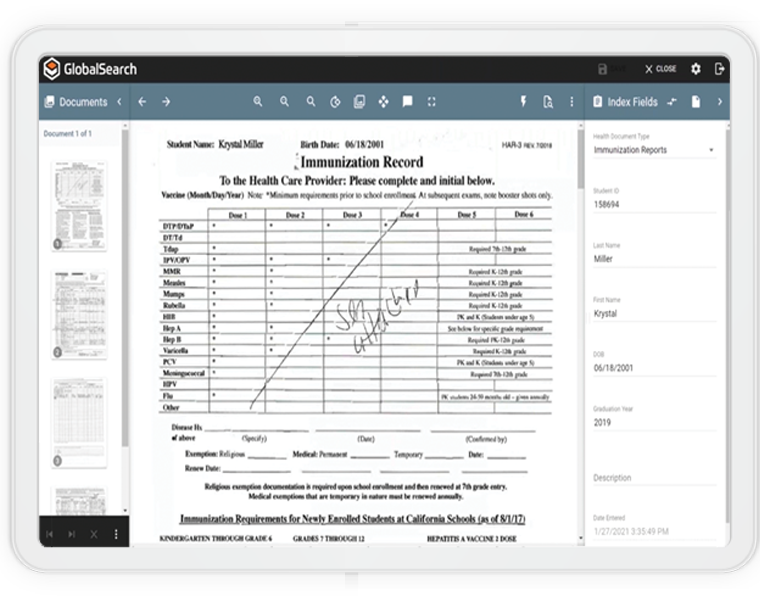Viewport: 760px width, 599px height.
Task: Toggle the fullscreen fit icon
Action: pyautogui.click(x=431, y=102)
